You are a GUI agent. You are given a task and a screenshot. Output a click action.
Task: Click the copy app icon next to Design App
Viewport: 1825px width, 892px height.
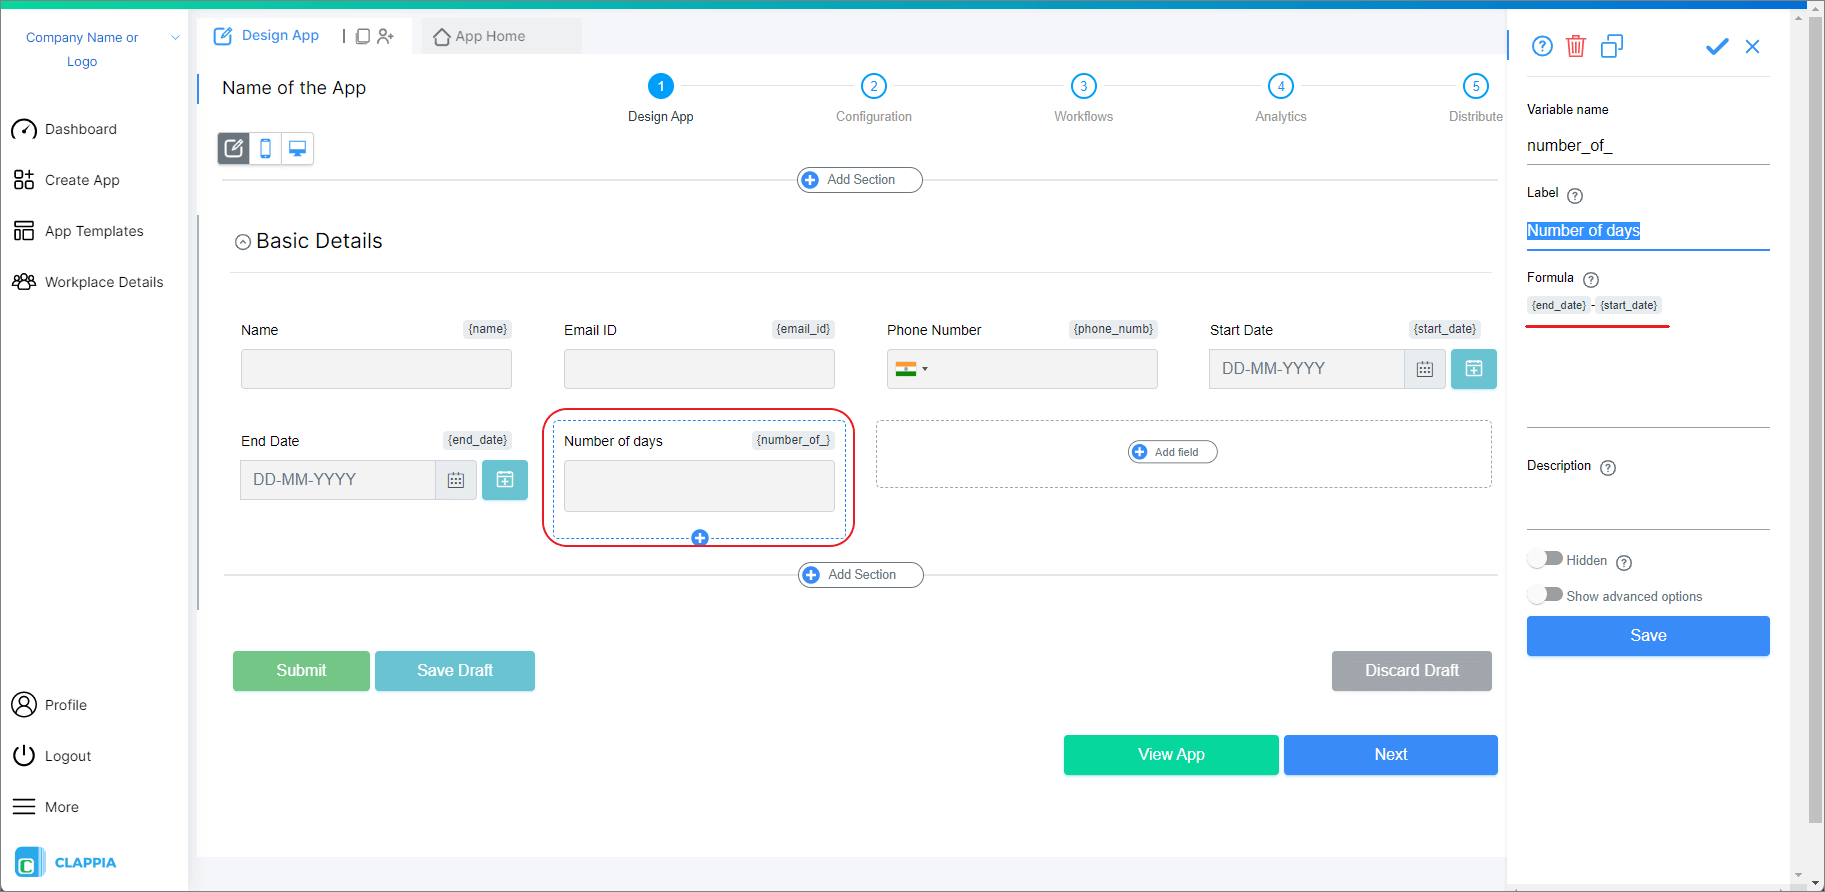click(363, 36)
